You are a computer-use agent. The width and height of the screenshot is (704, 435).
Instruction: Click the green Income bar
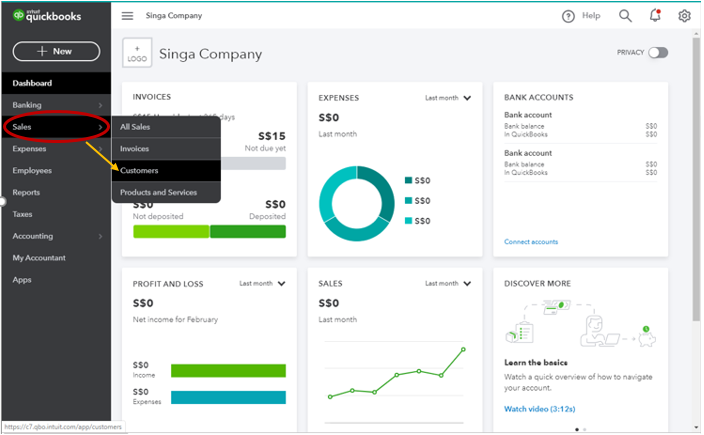coord(228,370)
